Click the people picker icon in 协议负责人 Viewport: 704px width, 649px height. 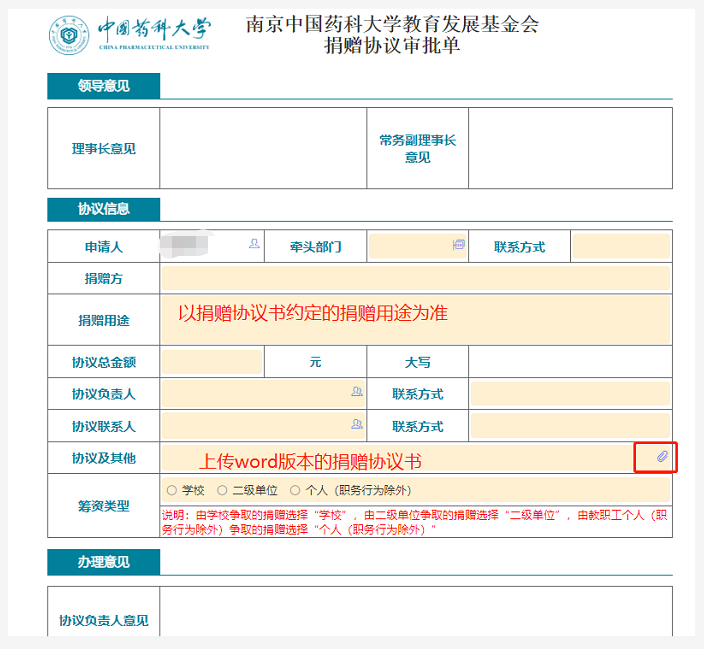[x=357, y=393]
